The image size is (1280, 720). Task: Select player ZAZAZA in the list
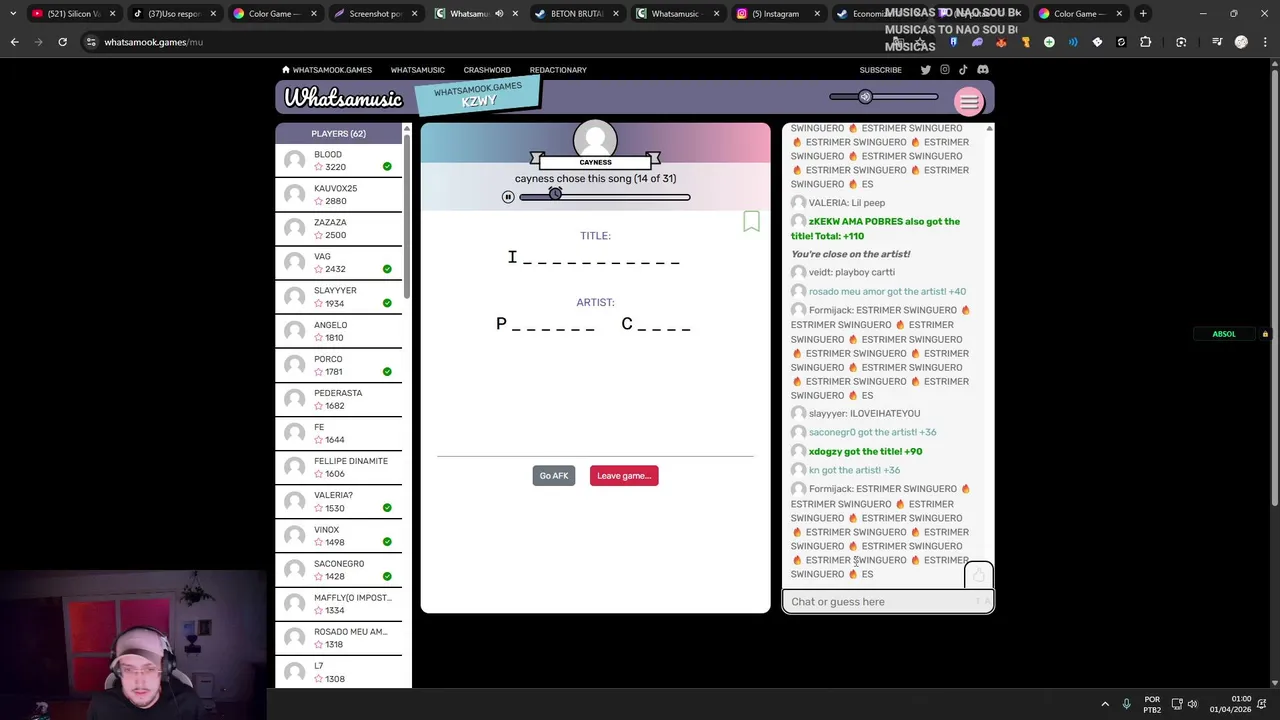339,228
